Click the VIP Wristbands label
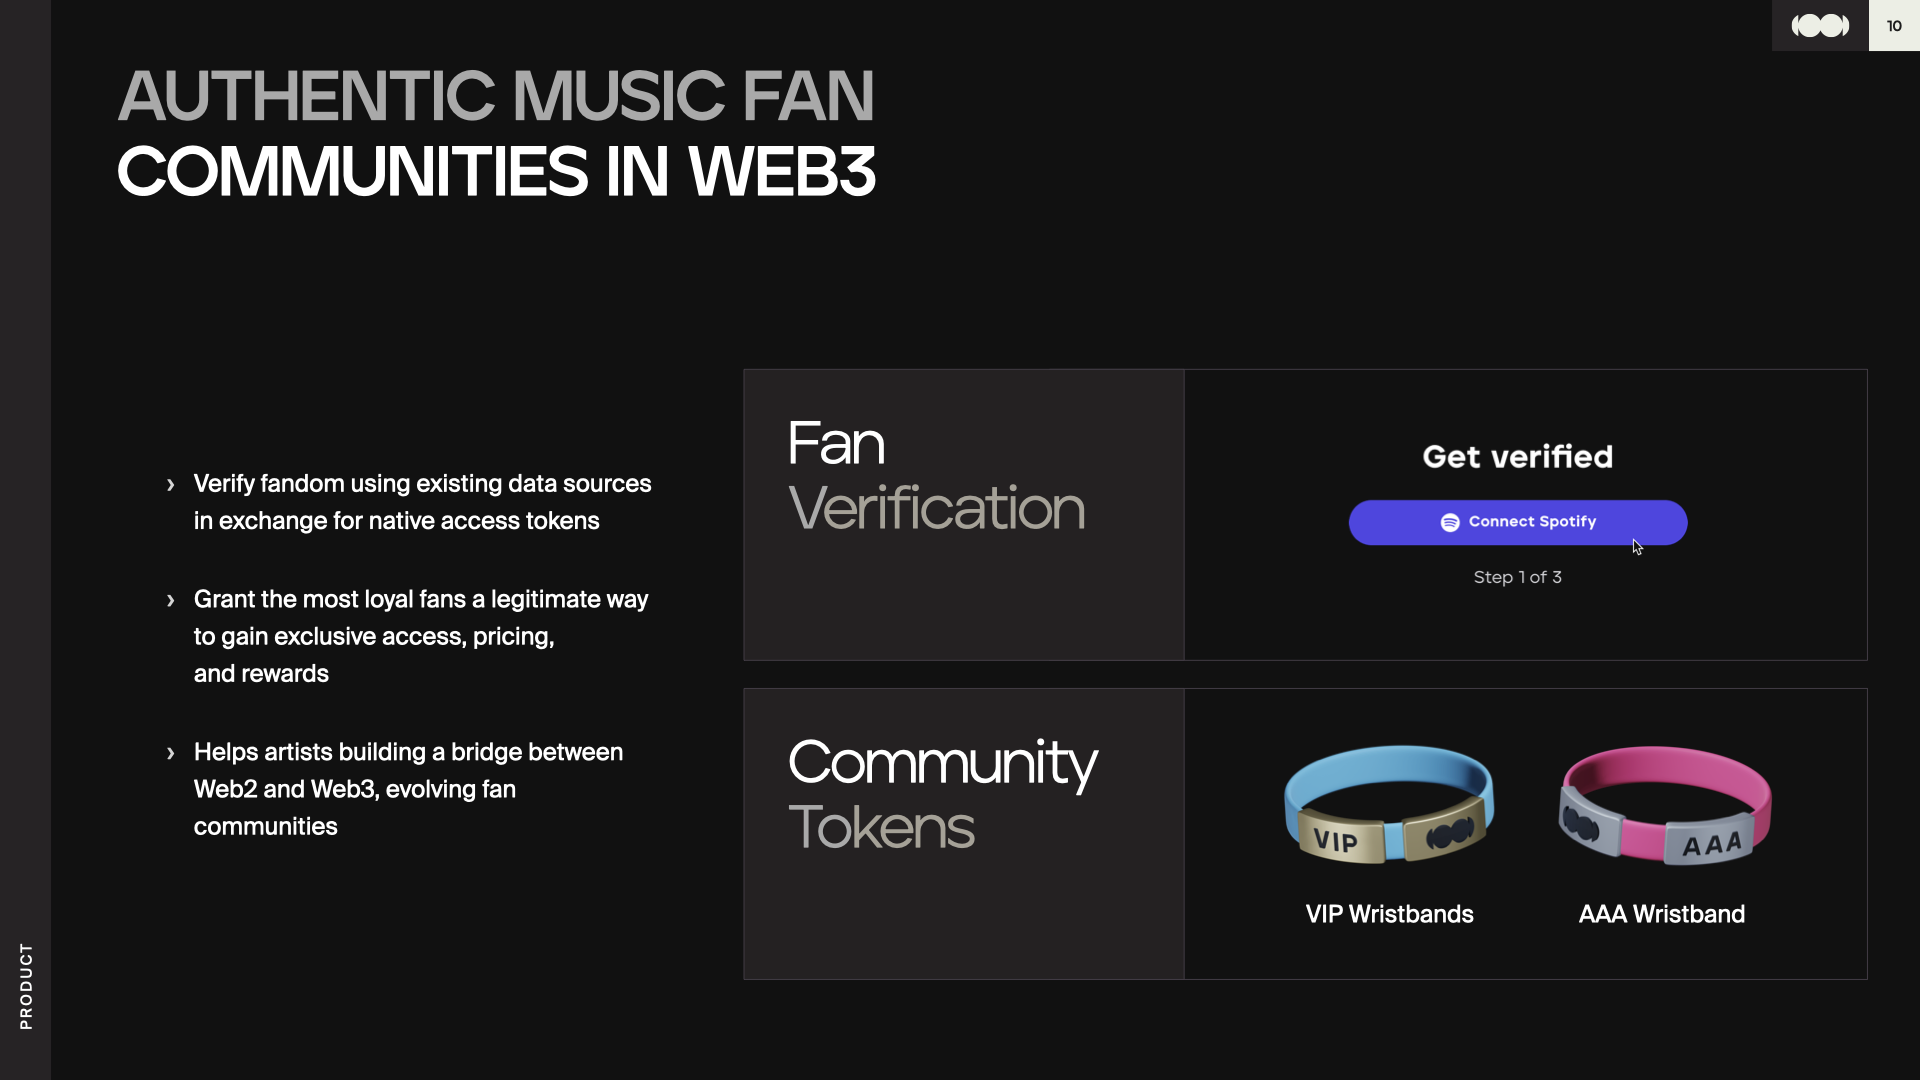This screenshot has height=1080, width=1920. coord(1389,914)
